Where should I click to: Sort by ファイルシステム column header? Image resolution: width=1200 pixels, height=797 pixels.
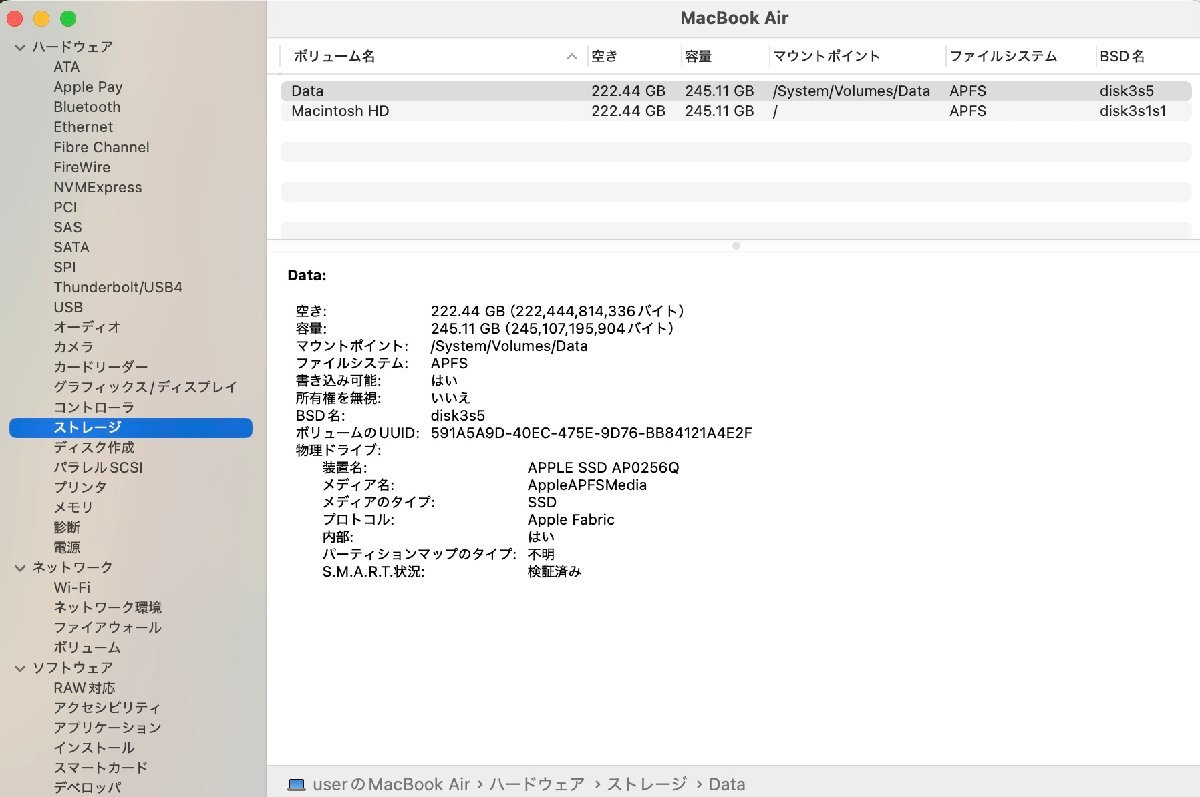[1003, 57]
